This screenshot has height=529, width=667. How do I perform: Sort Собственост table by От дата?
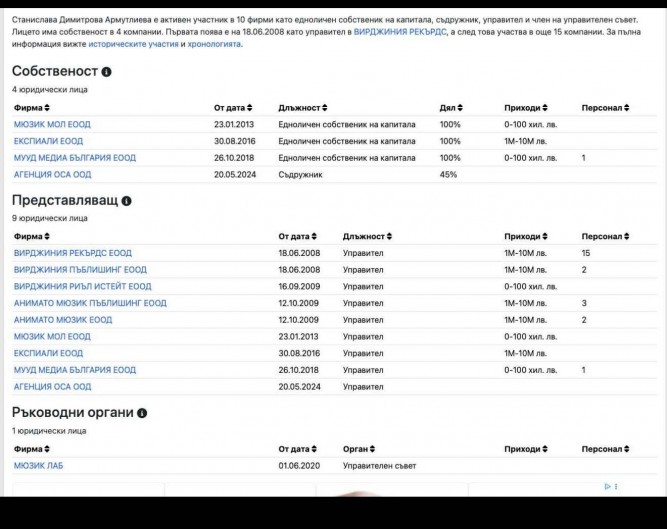click(233, 107)
